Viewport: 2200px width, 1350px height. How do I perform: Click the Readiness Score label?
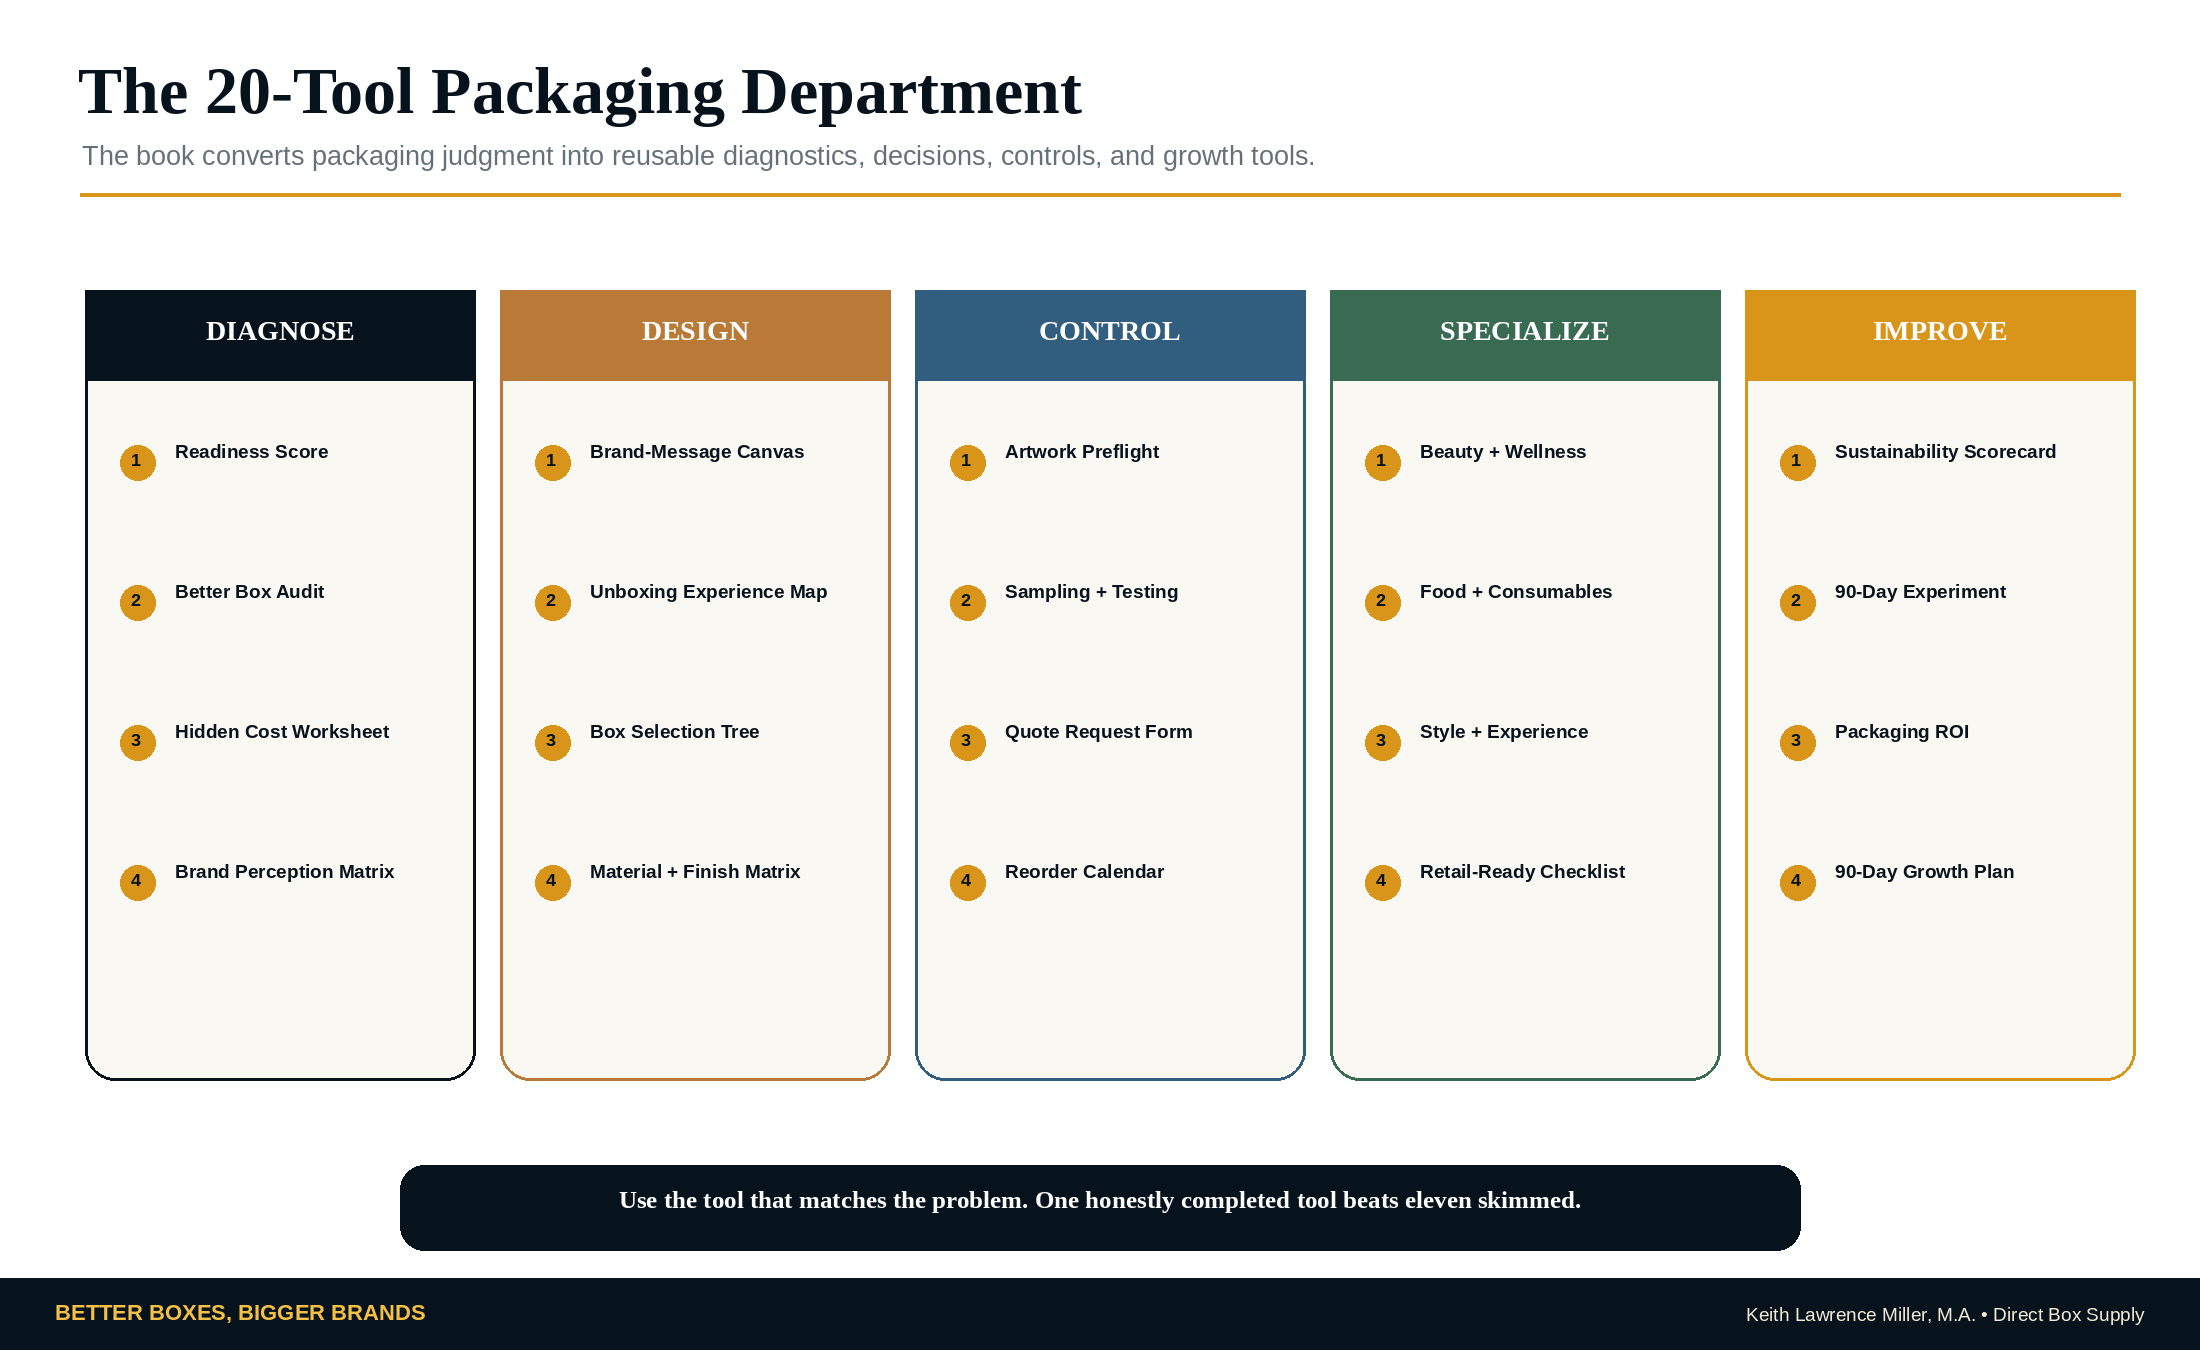pyautogui.click(x=251, y=452)
